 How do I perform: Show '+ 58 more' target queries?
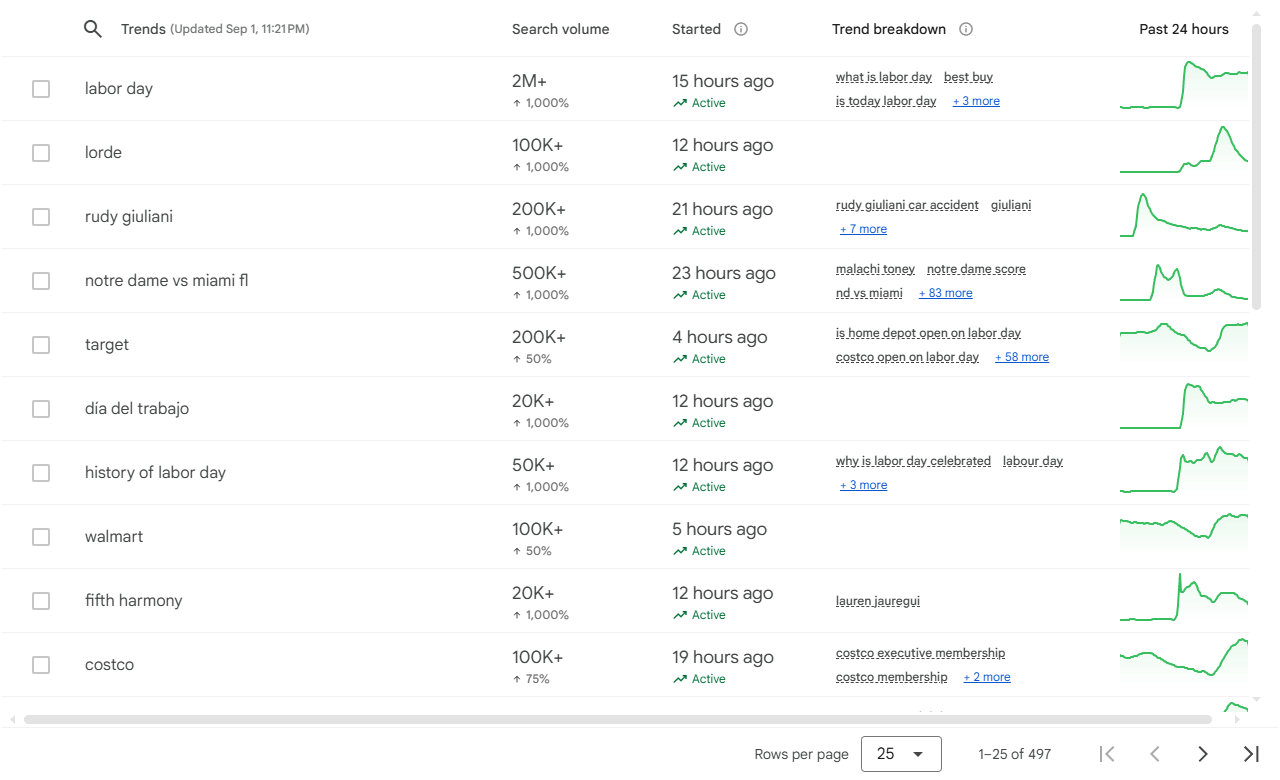(x=1022, y=357)
